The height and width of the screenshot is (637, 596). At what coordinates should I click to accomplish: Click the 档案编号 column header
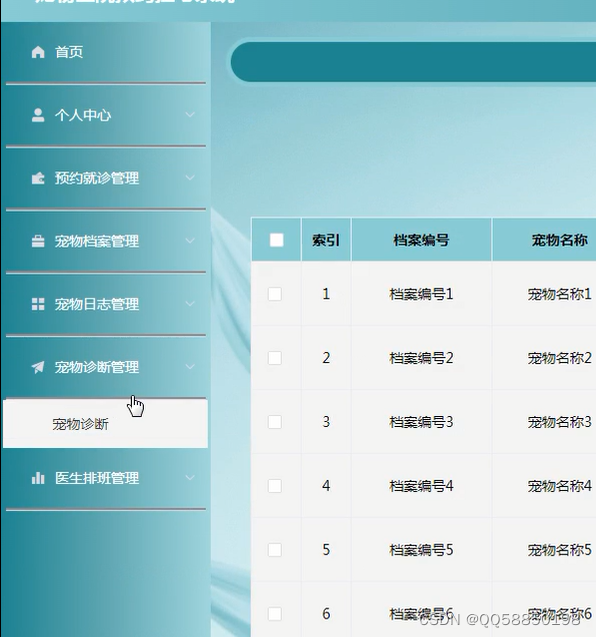[x=421, y=240]
